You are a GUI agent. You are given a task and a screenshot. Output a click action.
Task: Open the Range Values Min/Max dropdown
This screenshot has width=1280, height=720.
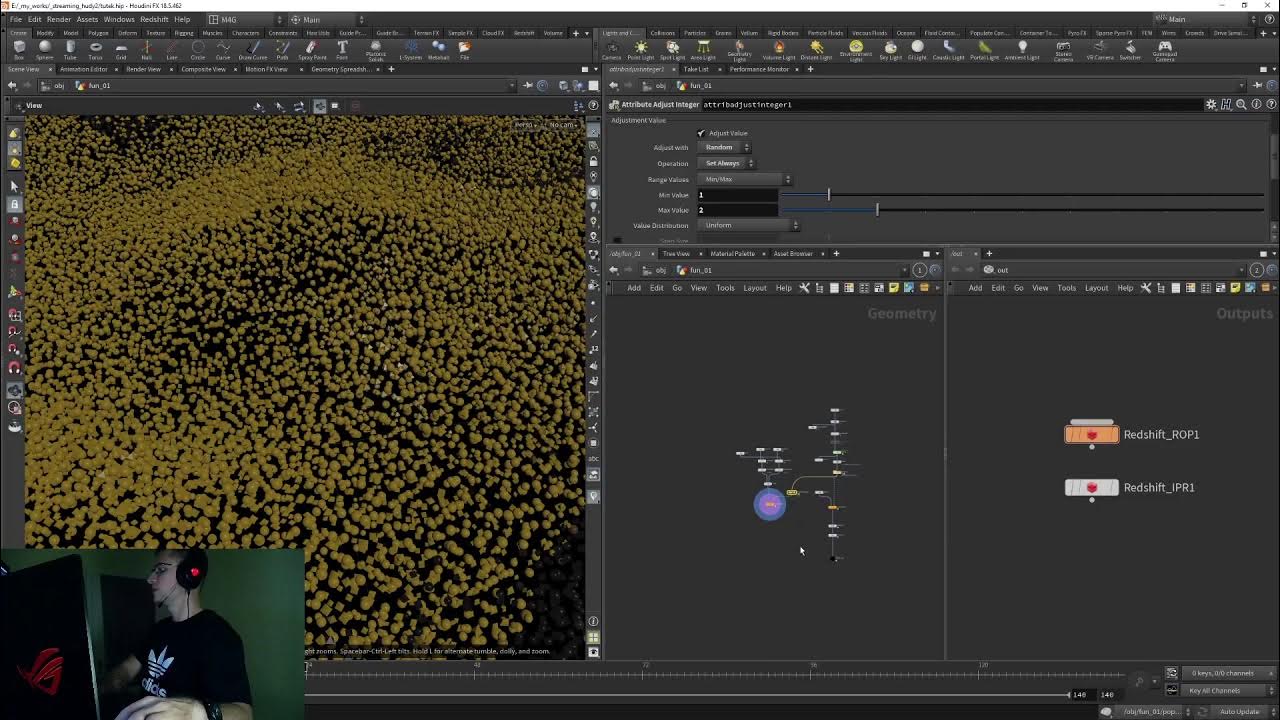point(746,179)
